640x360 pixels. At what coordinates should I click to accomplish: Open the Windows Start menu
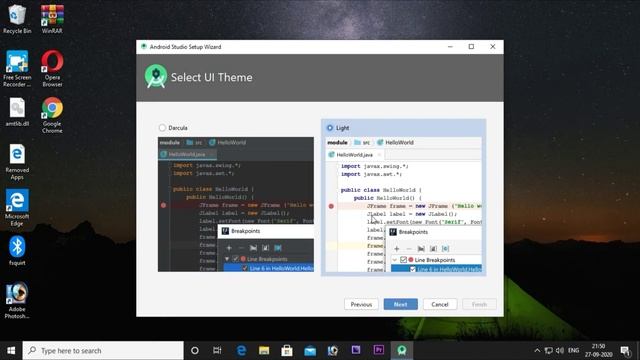(x=11, y=351)
